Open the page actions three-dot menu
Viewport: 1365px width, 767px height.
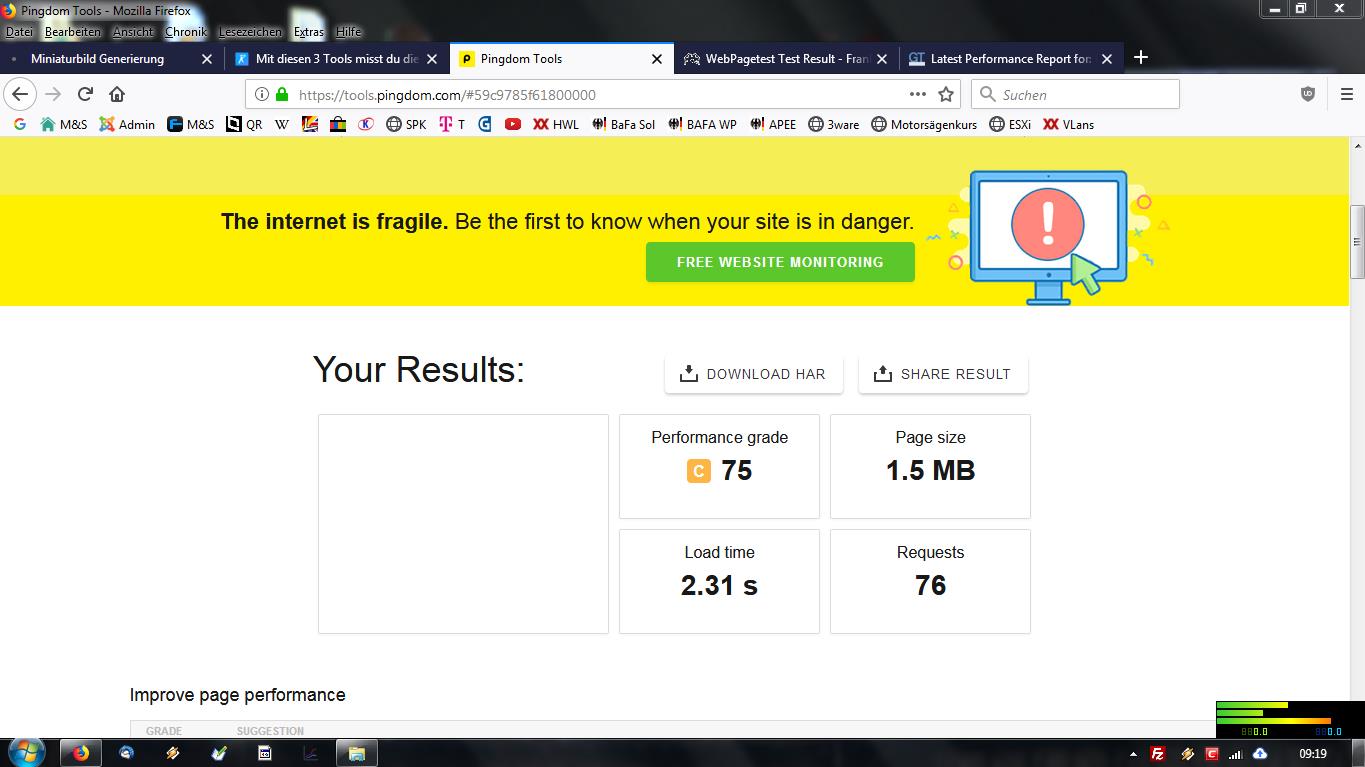tap(917, 94)
